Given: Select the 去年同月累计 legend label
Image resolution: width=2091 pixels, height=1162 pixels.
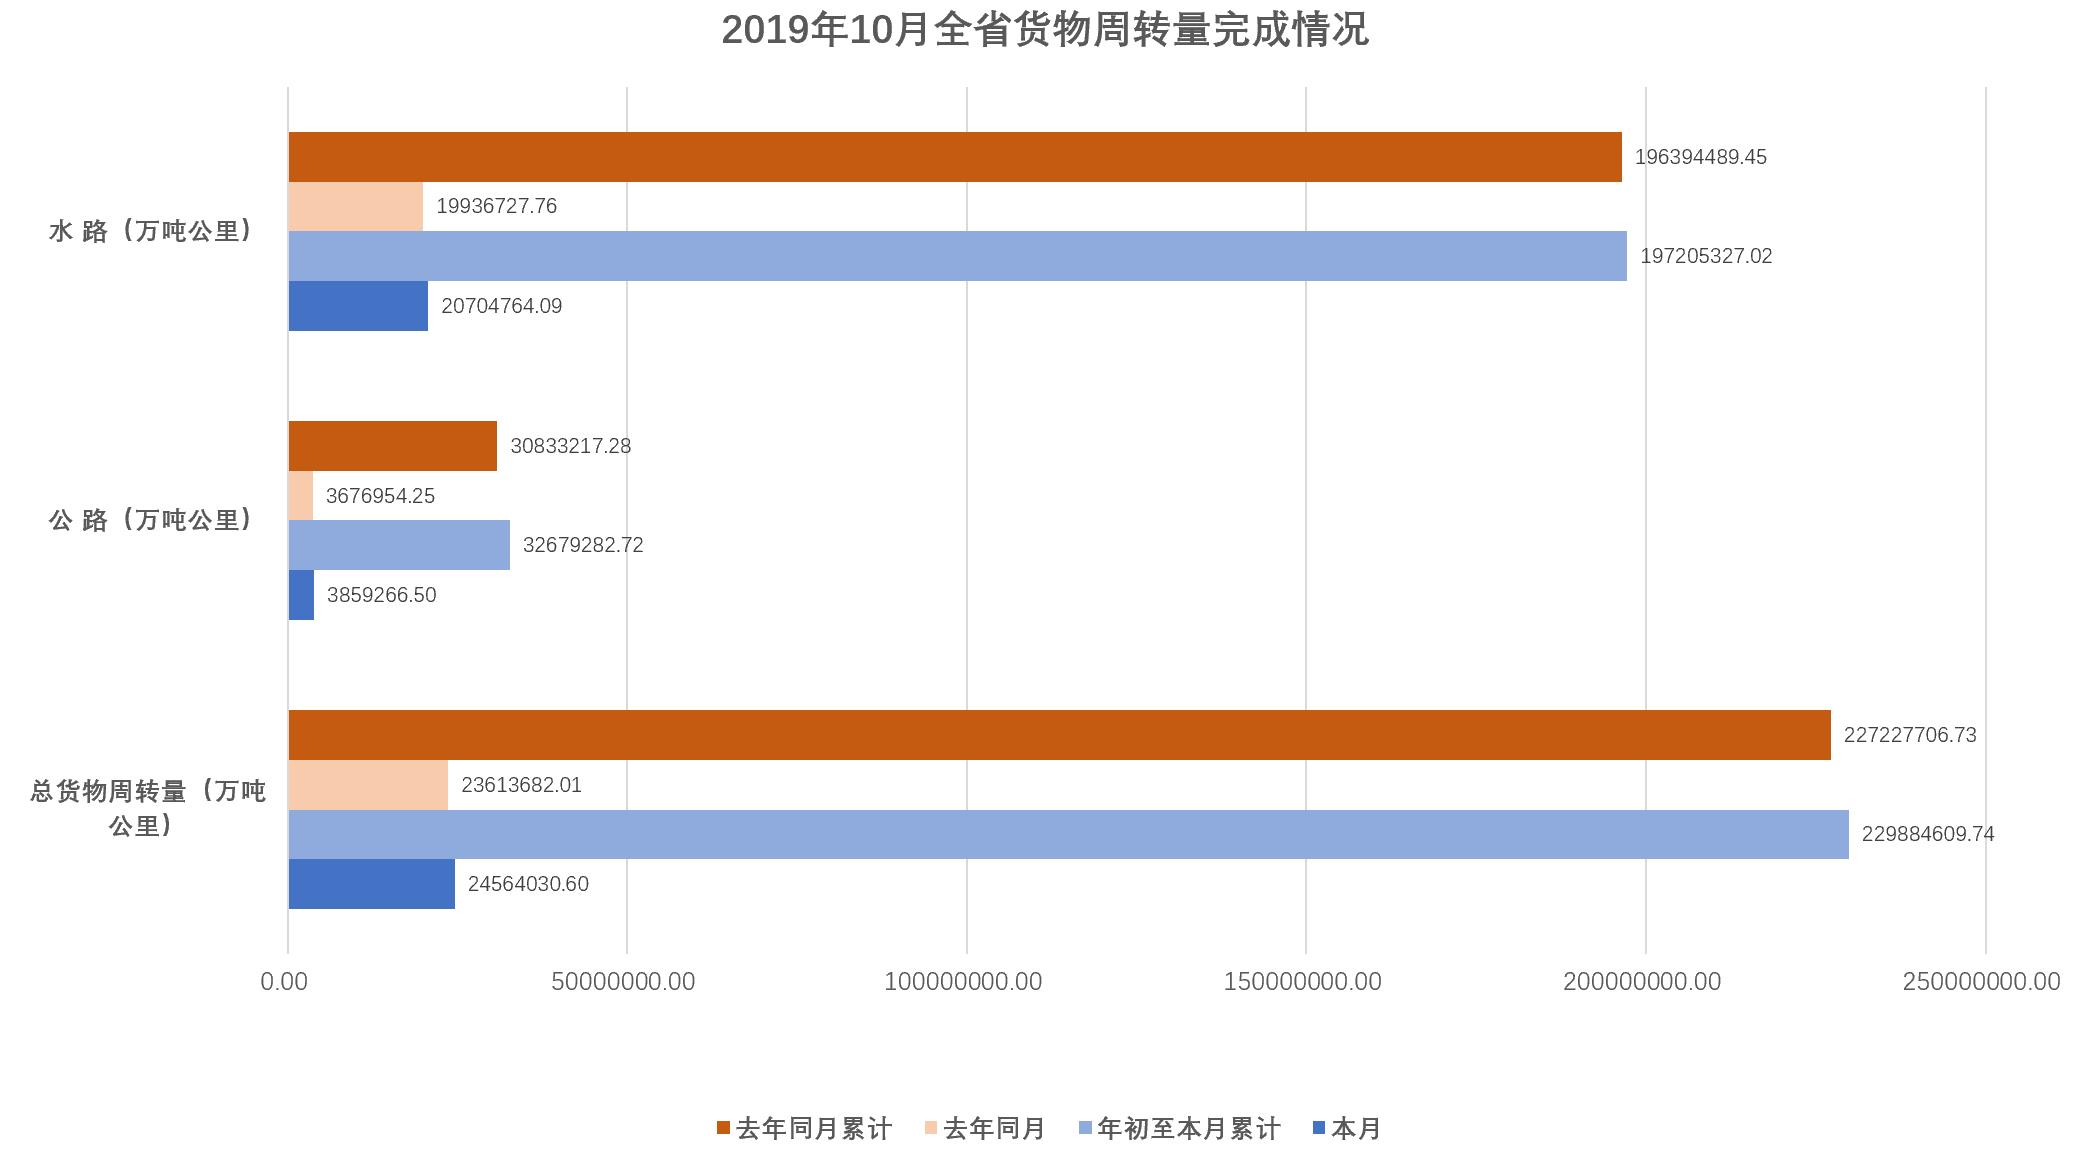Looking at the screenshot, I should 814,1129.
